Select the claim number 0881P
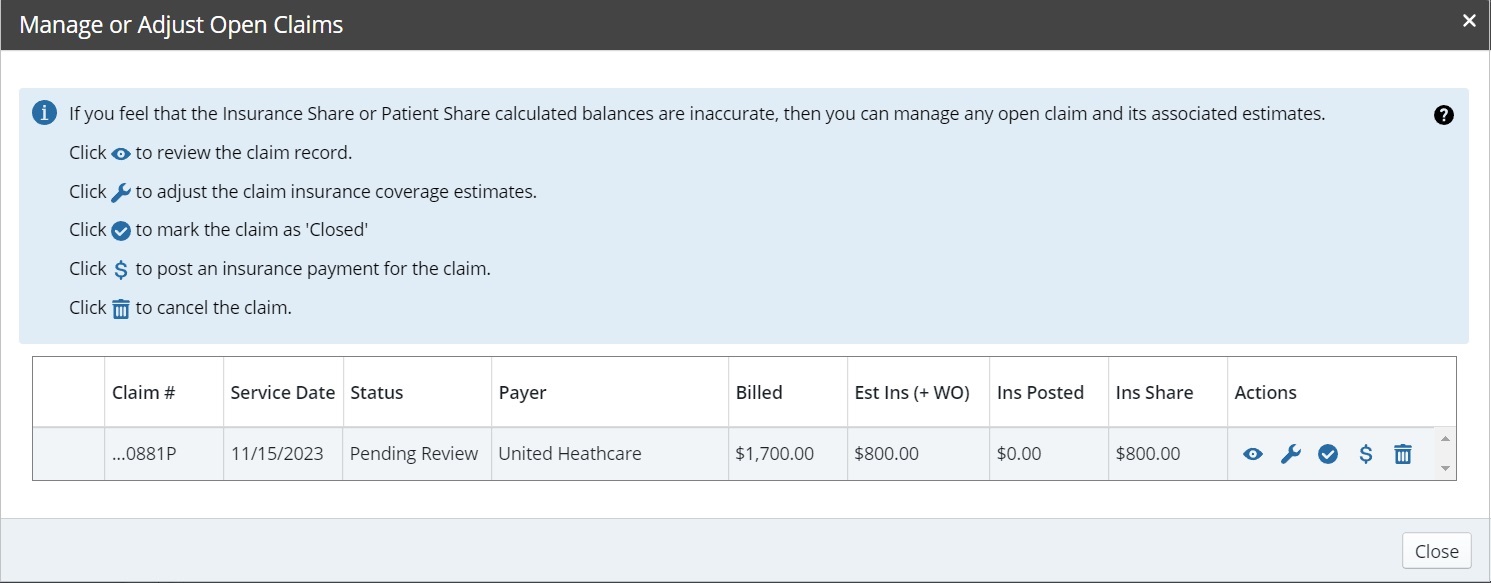The image size is (1491, 583). [x=143, y=453]
